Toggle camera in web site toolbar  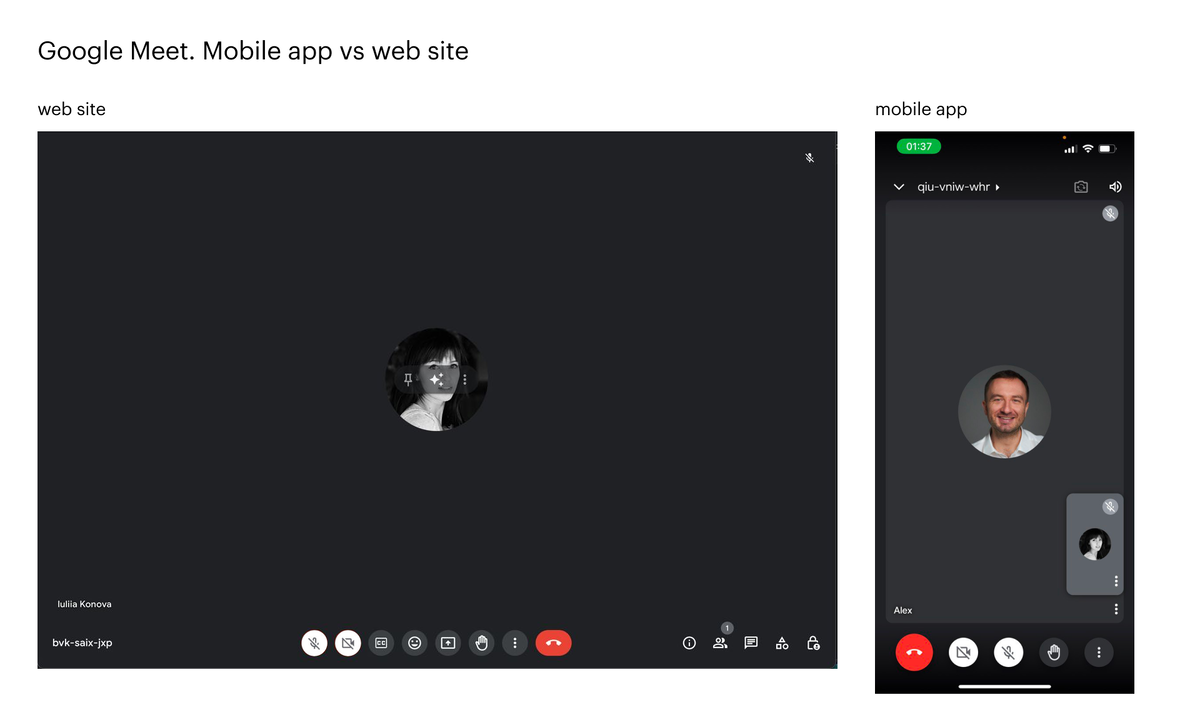coord(348,643)
